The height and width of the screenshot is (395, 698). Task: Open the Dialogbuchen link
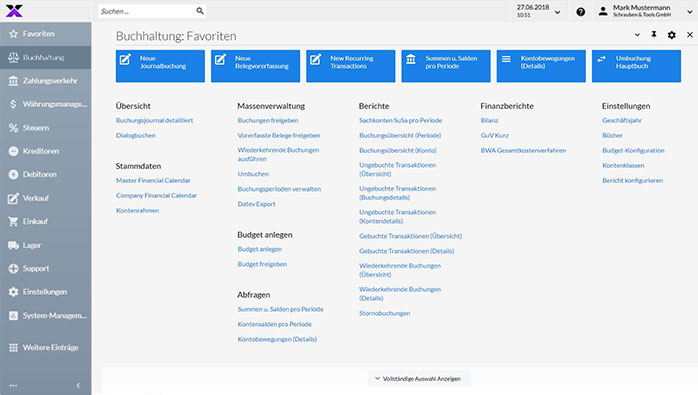coord(136,135)
